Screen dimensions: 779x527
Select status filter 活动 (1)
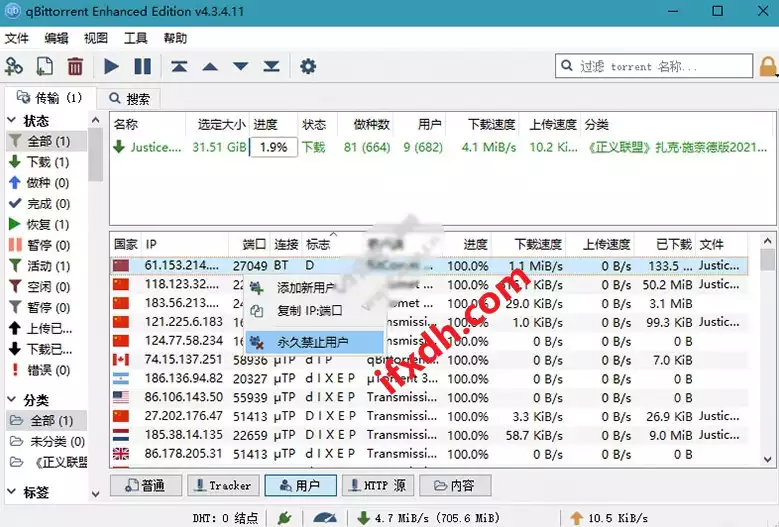coord(47,266)
